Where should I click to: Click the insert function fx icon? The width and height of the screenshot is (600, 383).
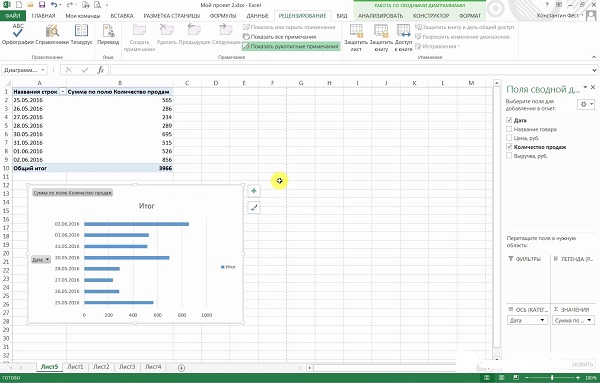(x=101, y=70)
